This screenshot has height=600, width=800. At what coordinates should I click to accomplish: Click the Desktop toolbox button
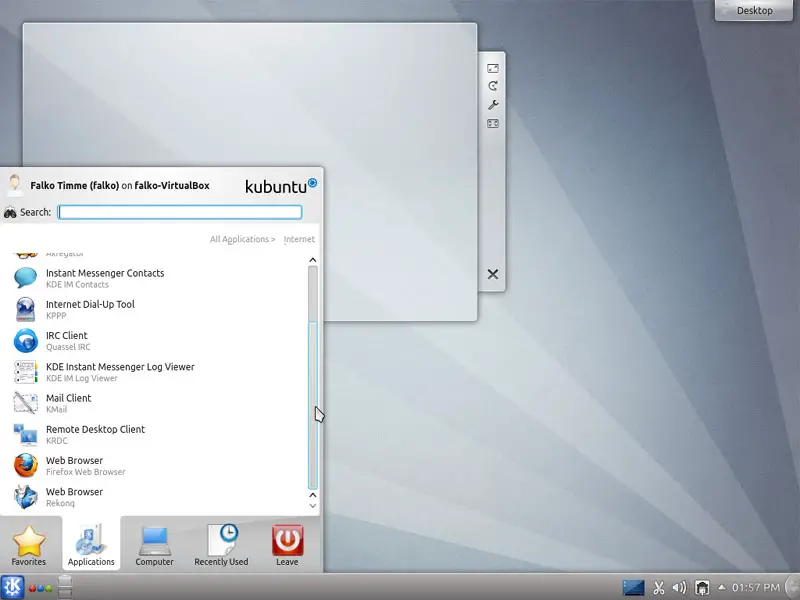point(754,10)
